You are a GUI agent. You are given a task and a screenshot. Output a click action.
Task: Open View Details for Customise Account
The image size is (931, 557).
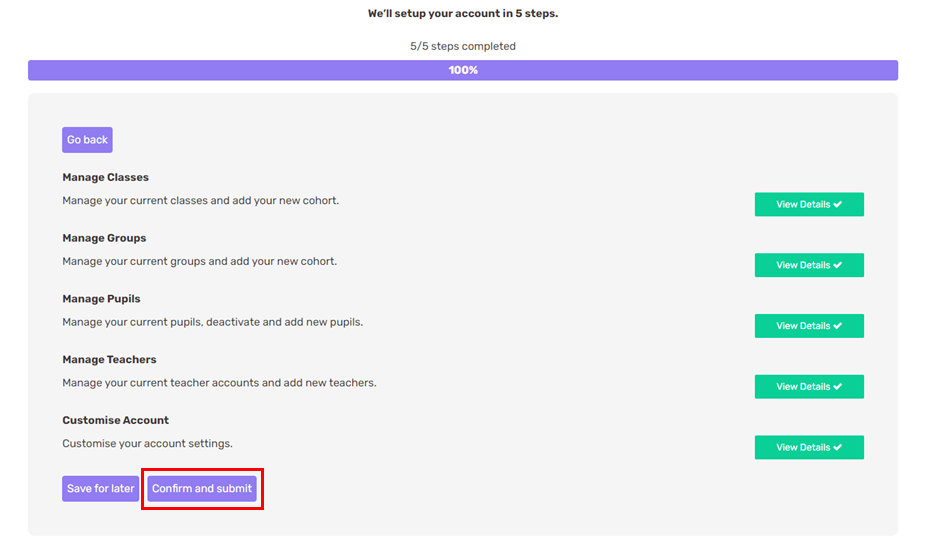(809, 447)
